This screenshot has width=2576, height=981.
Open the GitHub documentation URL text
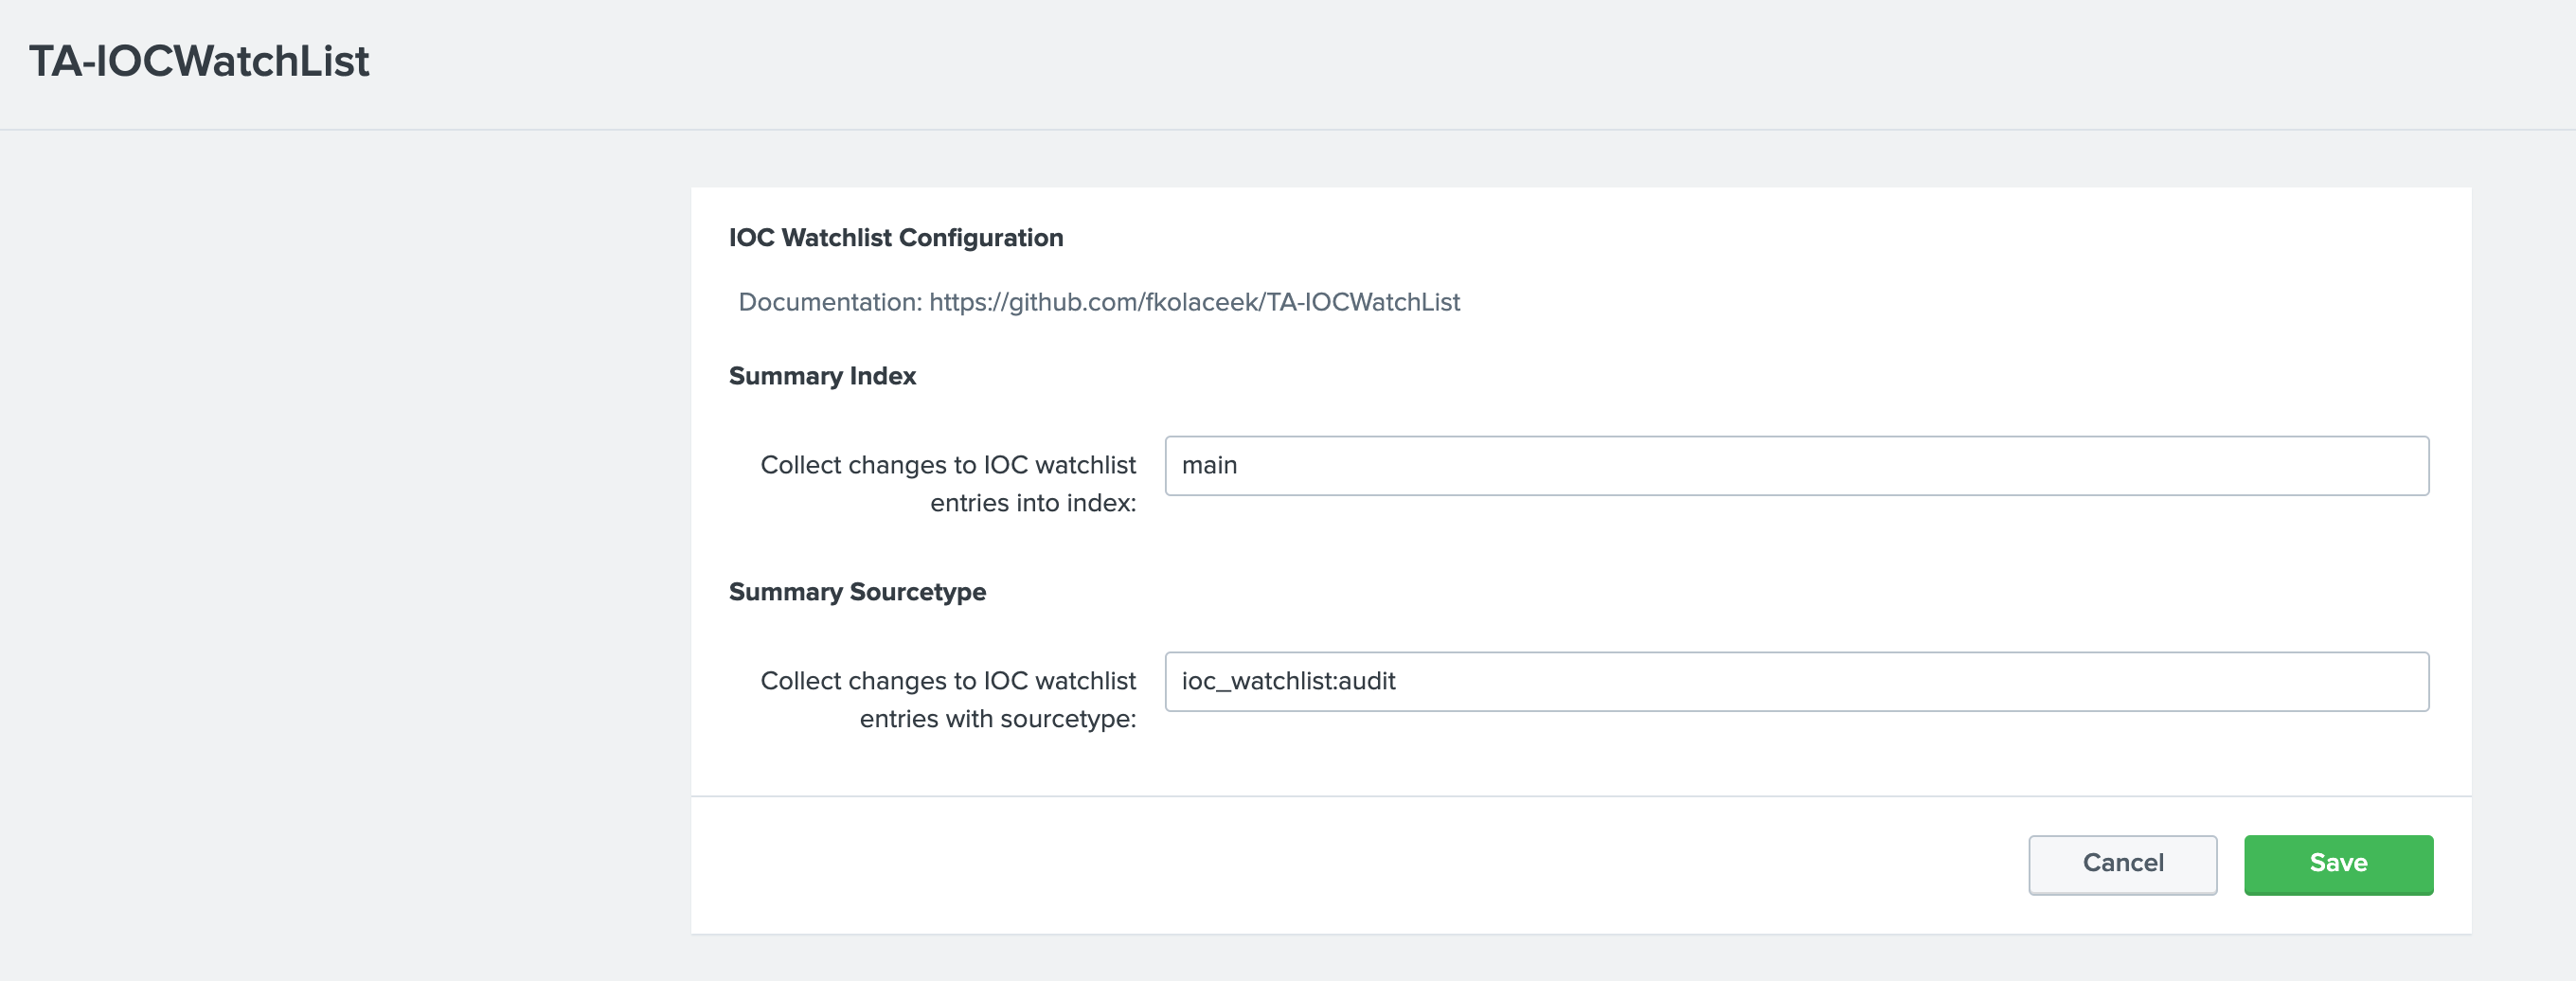1194,302
